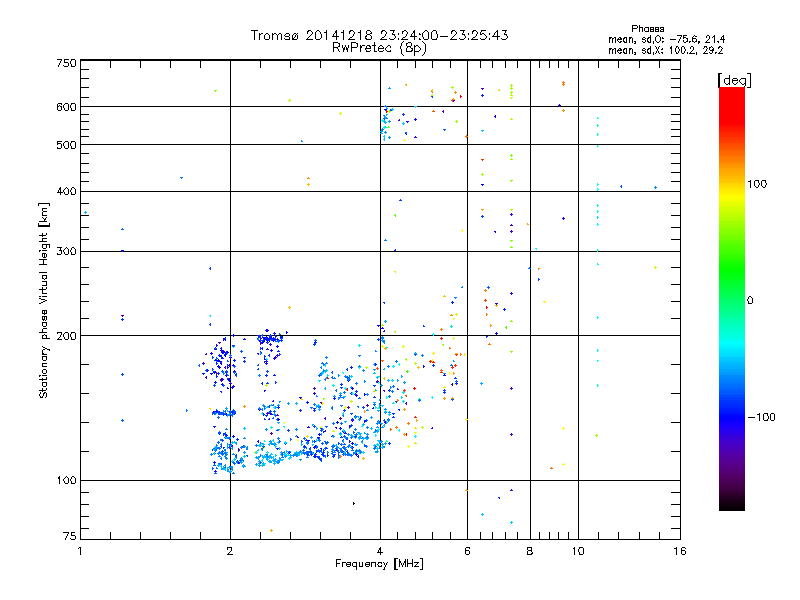Screen dimensions: 800x600
Task: Click the '500' y-axis tick label
Action: click(x=66, y=145)
